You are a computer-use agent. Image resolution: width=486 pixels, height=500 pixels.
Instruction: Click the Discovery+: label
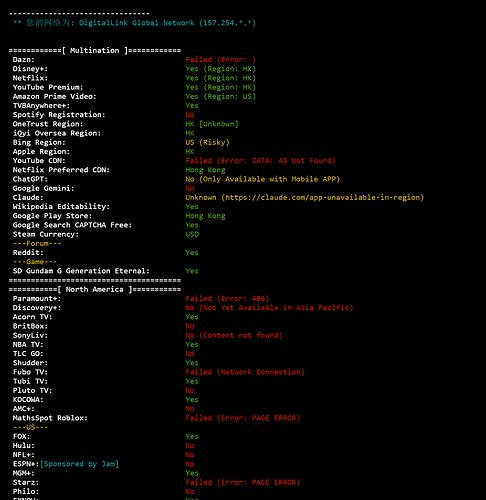37,308
